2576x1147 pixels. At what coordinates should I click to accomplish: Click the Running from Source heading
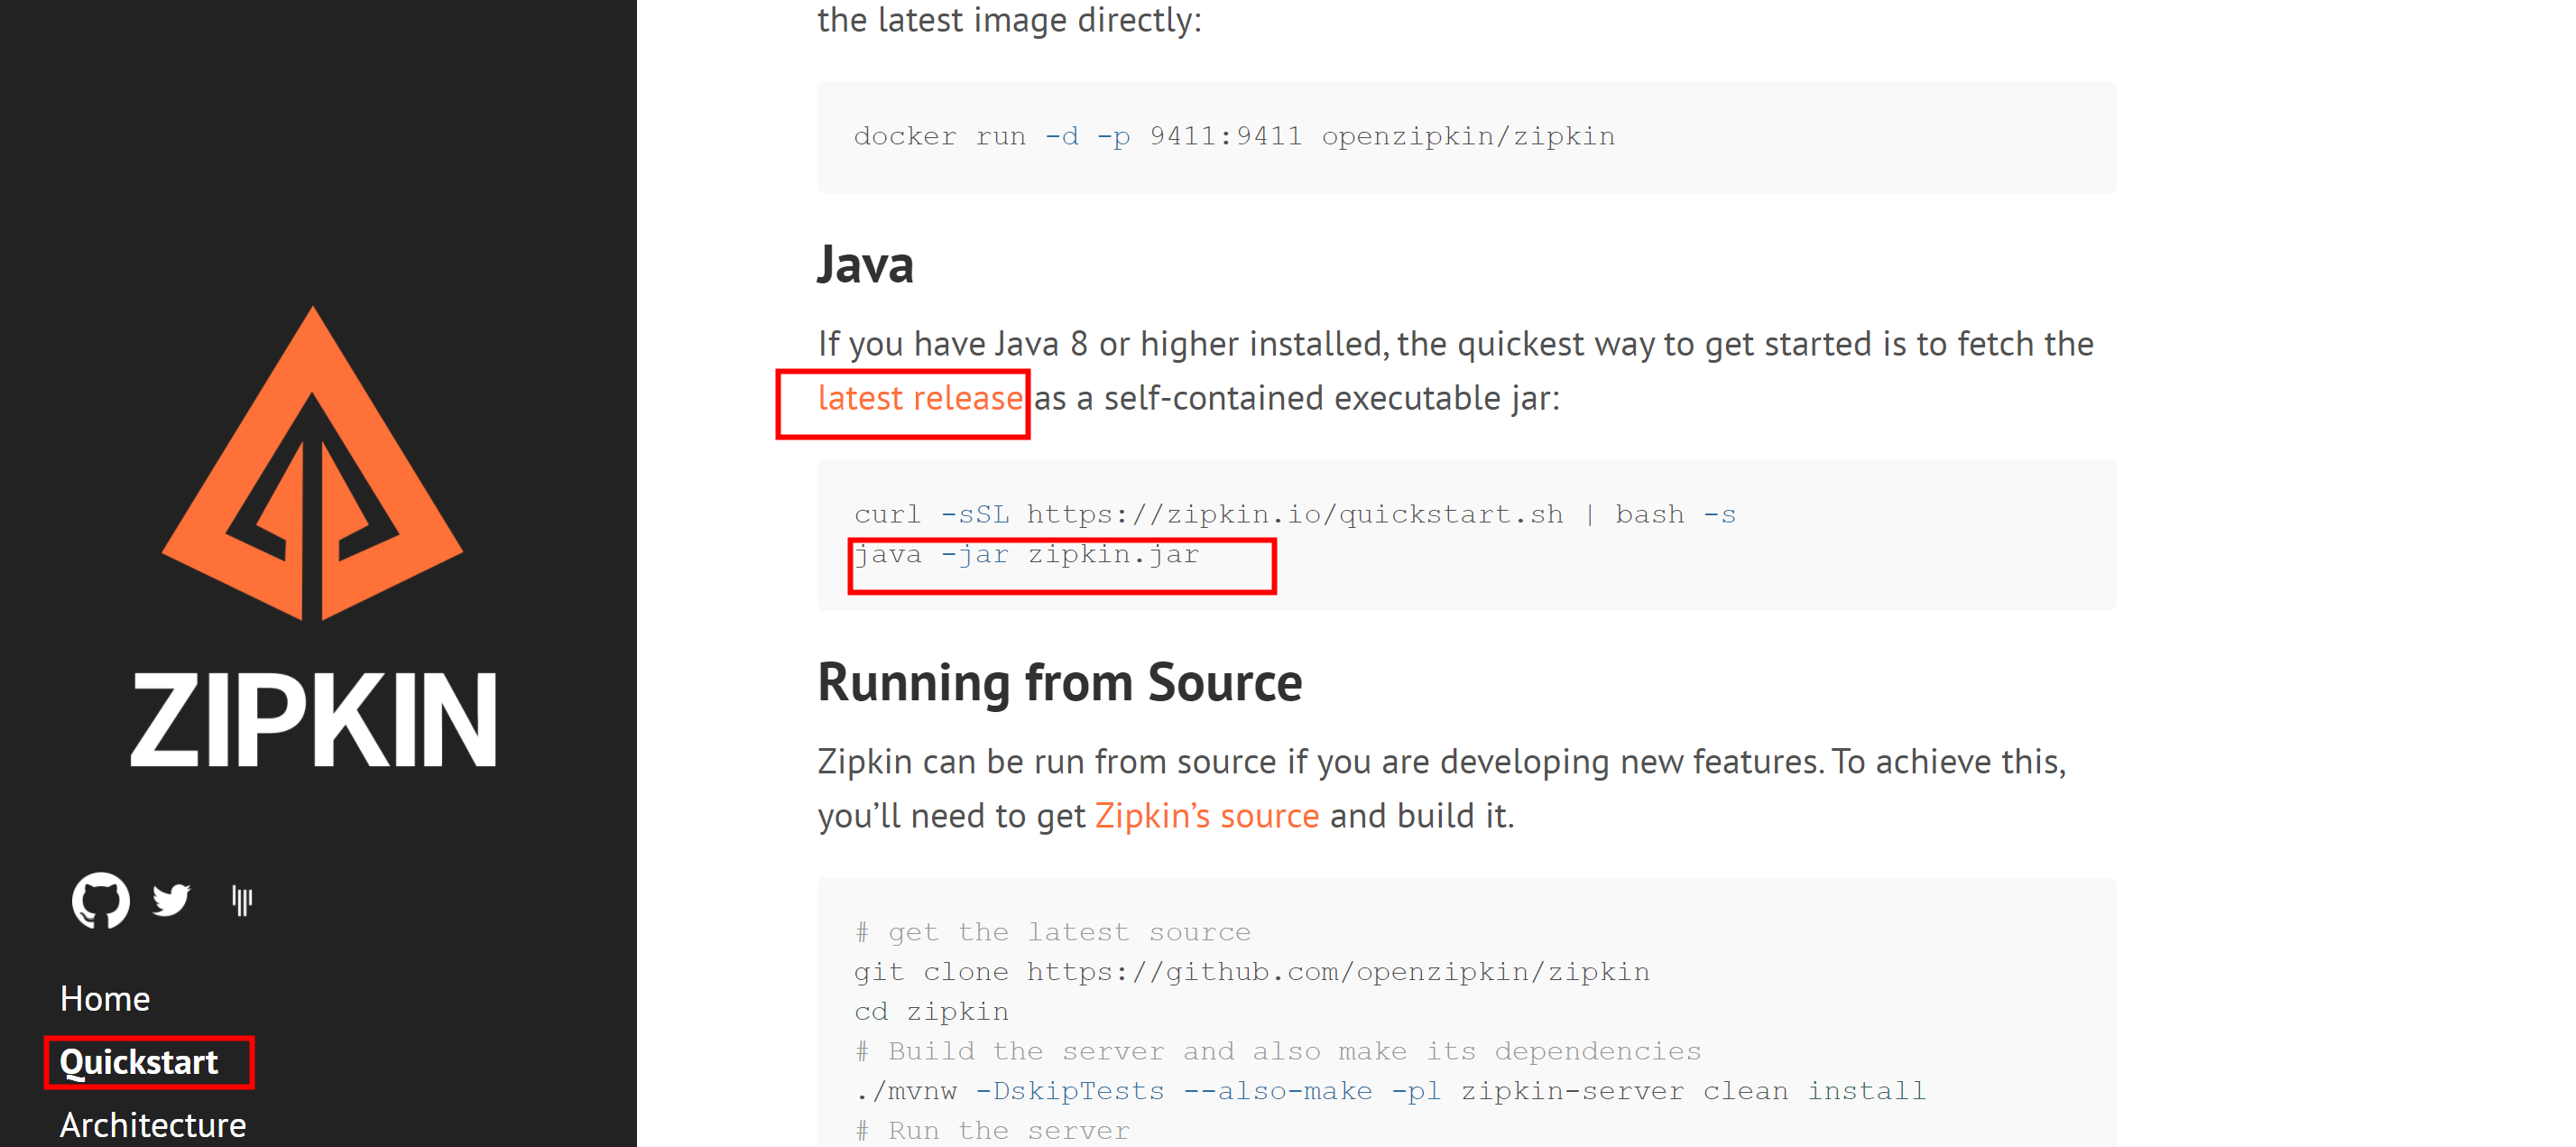1059,682
